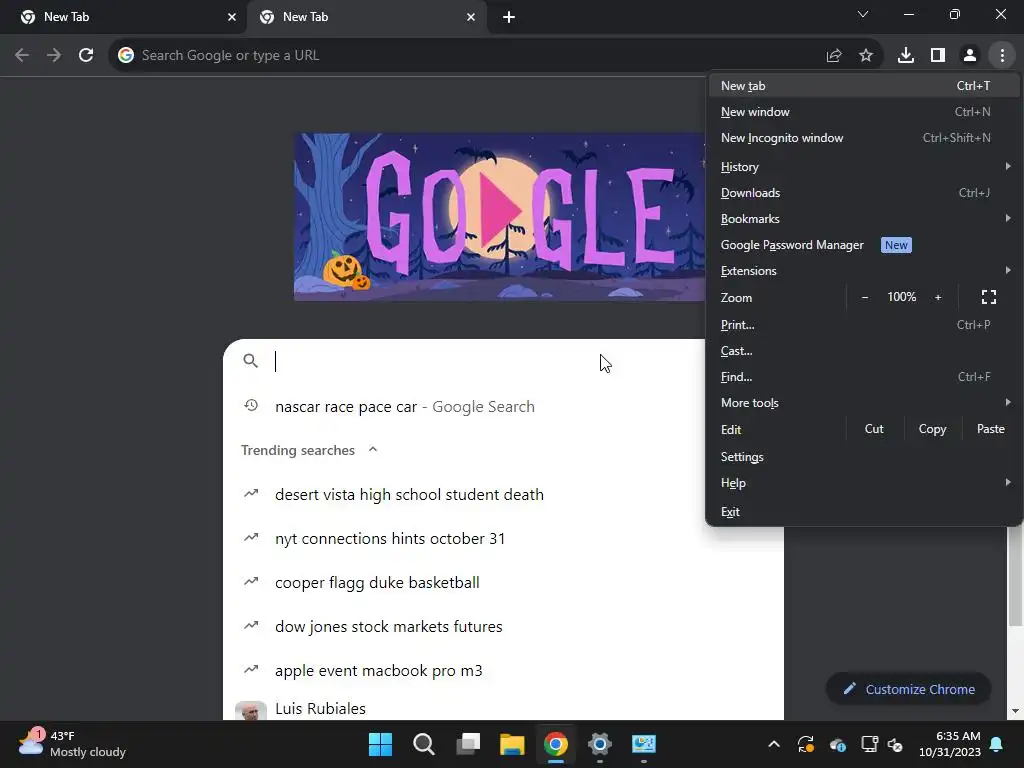Click the Copy button

pos(932,429)
